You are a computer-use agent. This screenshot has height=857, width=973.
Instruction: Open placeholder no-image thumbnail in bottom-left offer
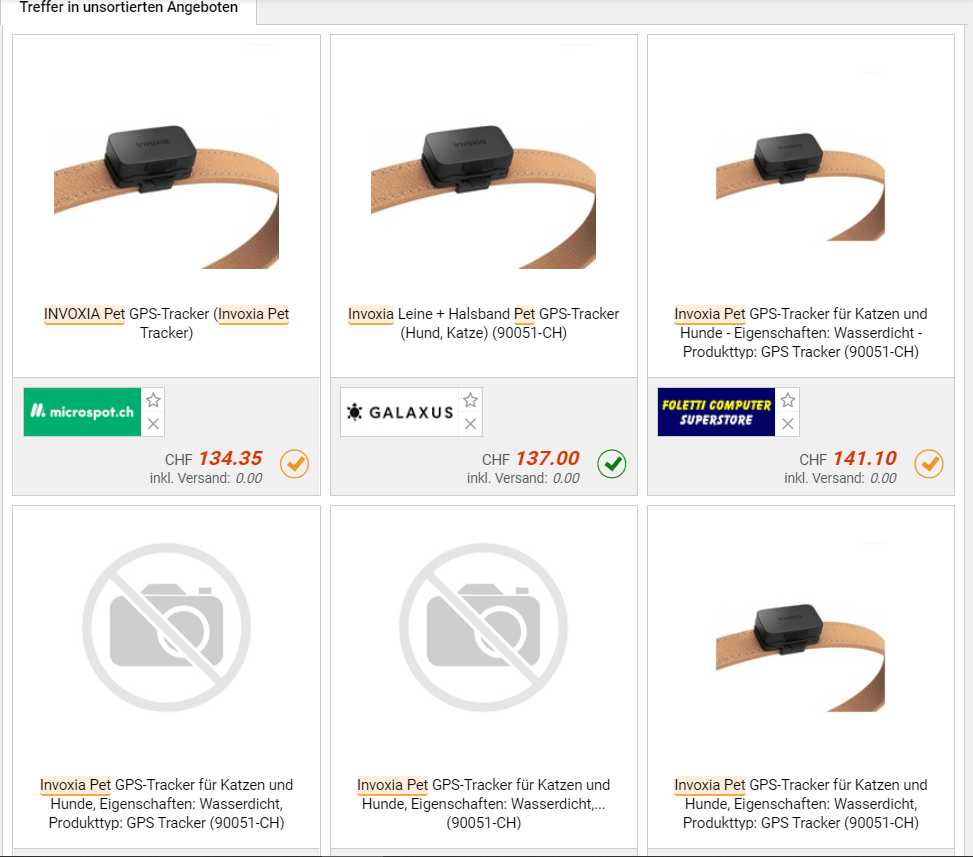point(166,627)
